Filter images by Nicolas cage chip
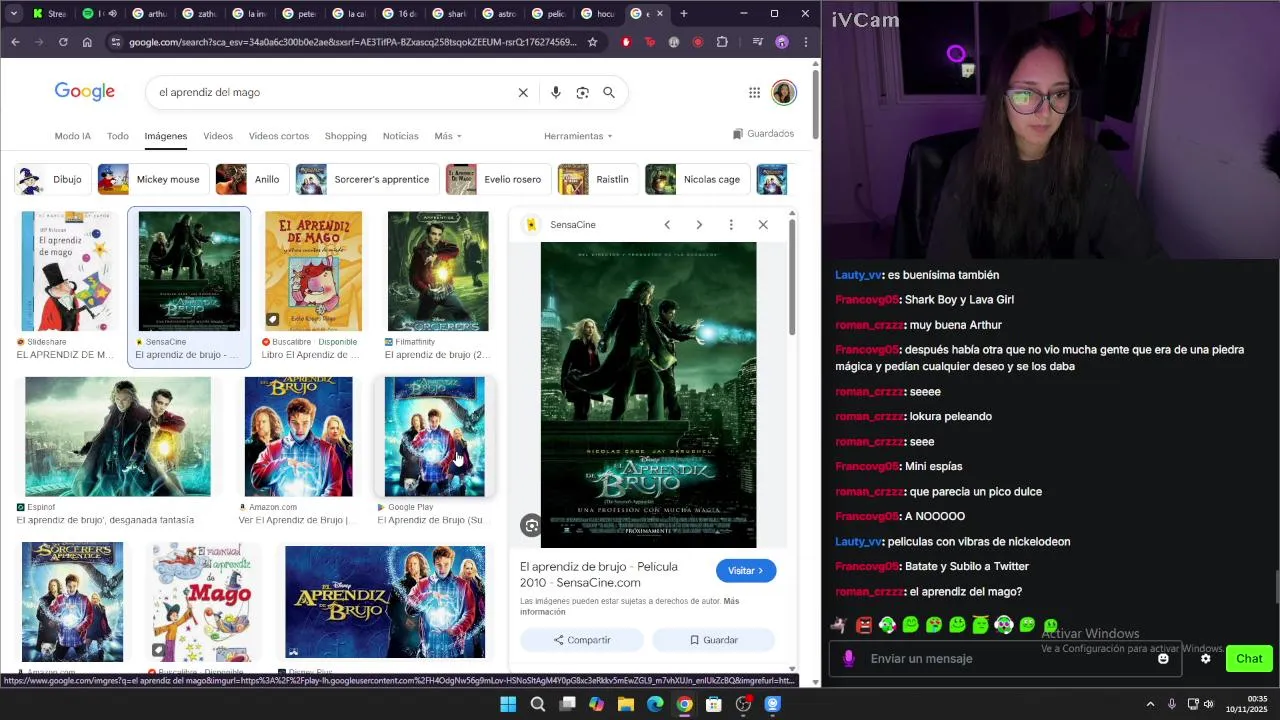 (x=697, y=180)
